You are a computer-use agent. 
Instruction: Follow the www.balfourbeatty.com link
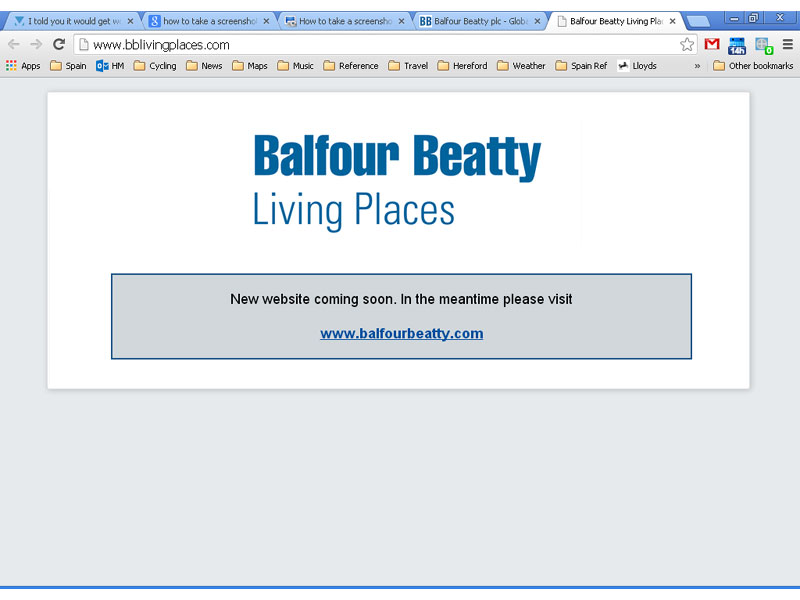(402, 333)
